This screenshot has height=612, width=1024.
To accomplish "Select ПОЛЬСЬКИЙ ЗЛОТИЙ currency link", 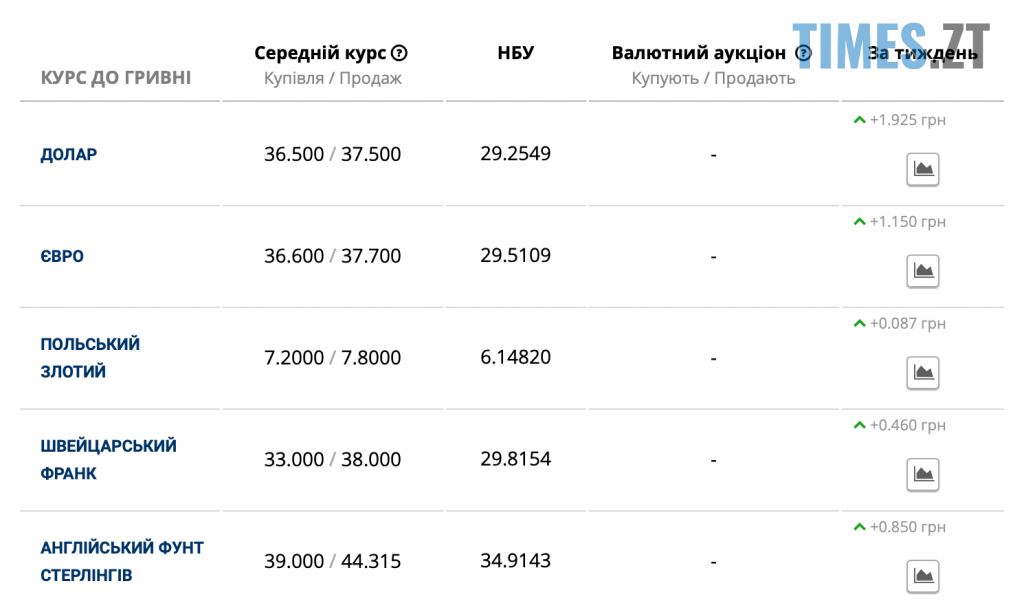I will 90,358.
